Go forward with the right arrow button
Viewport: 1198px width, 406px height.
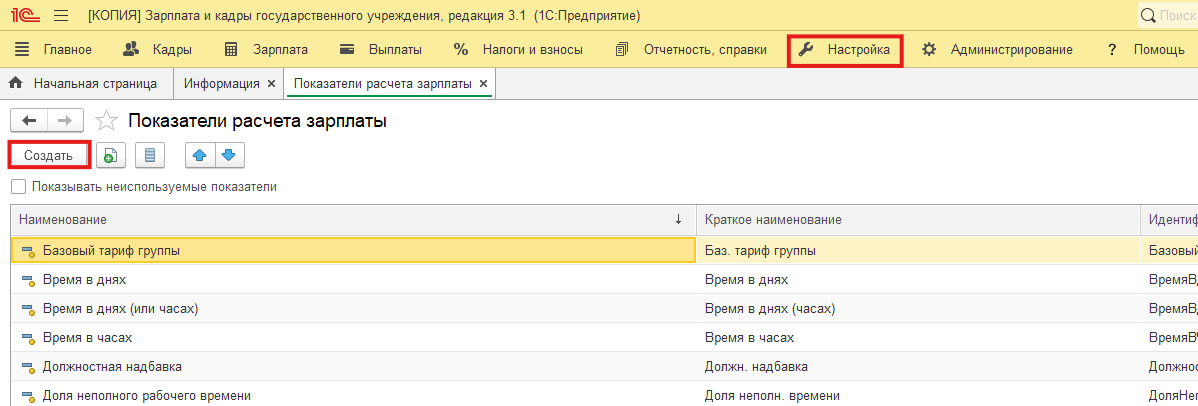[x=66, y=120]
